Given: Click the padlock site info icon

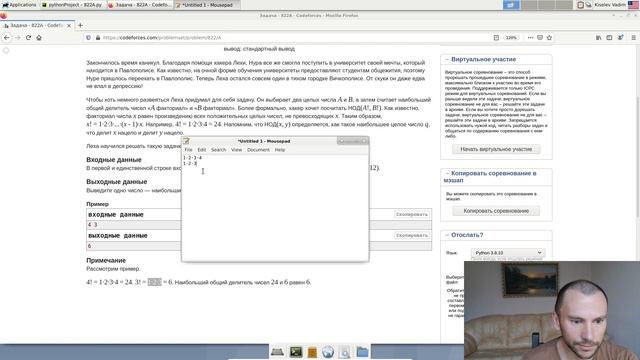Looking at the screenshot, I should pyautogui.click(x=98, y=38).
